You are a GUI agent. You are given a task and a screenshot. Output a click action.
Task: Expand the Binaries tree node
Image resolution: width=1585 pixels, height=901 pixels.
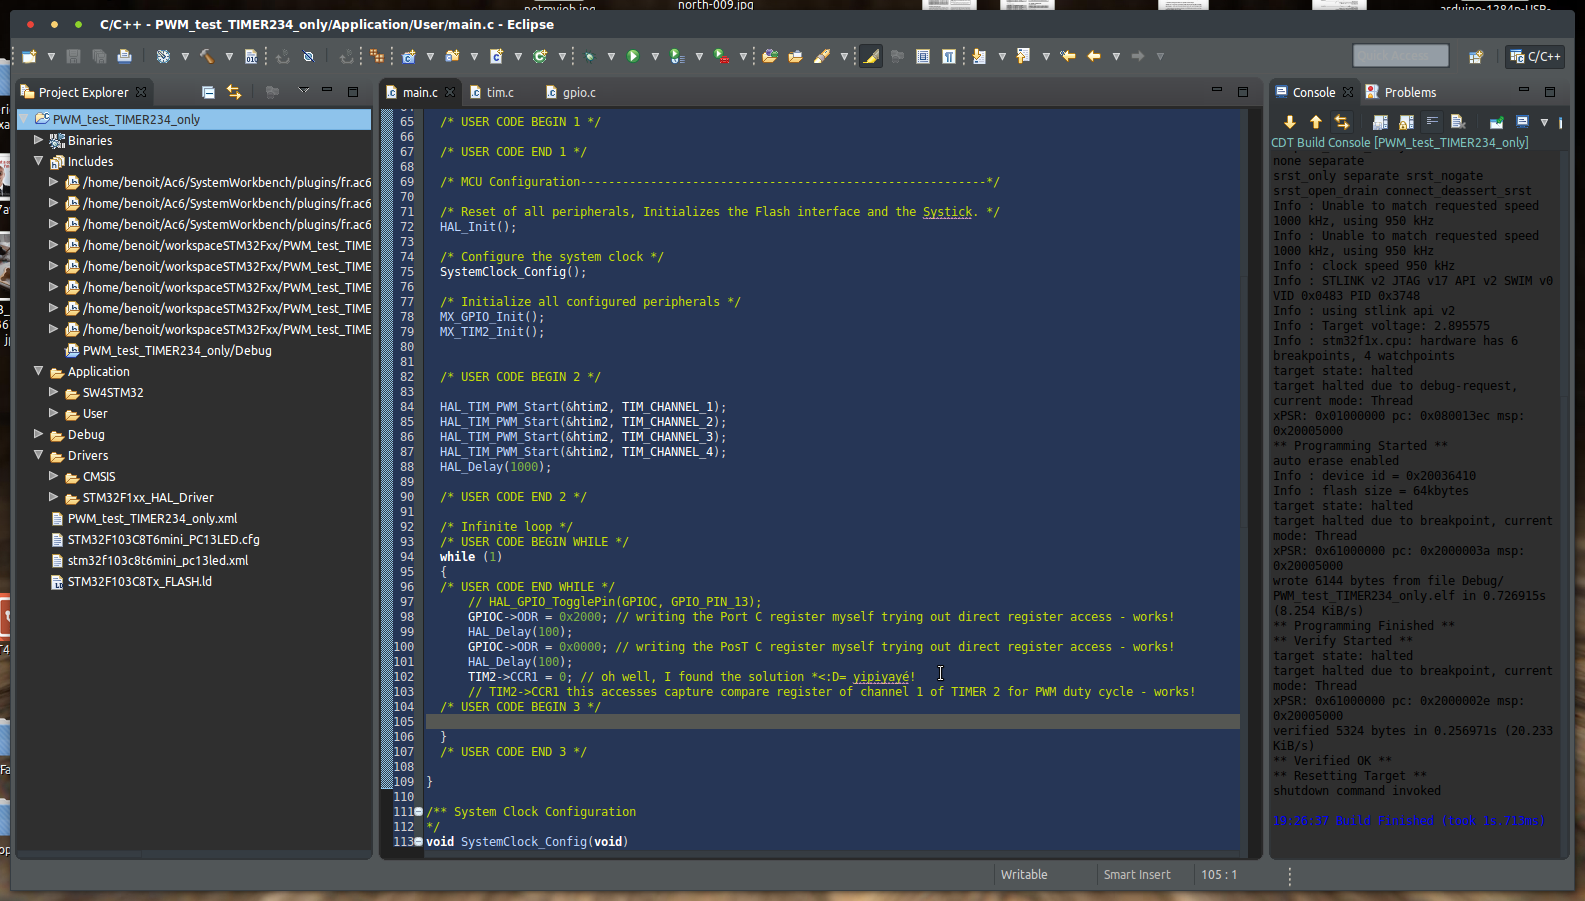[x=39, y=141]
